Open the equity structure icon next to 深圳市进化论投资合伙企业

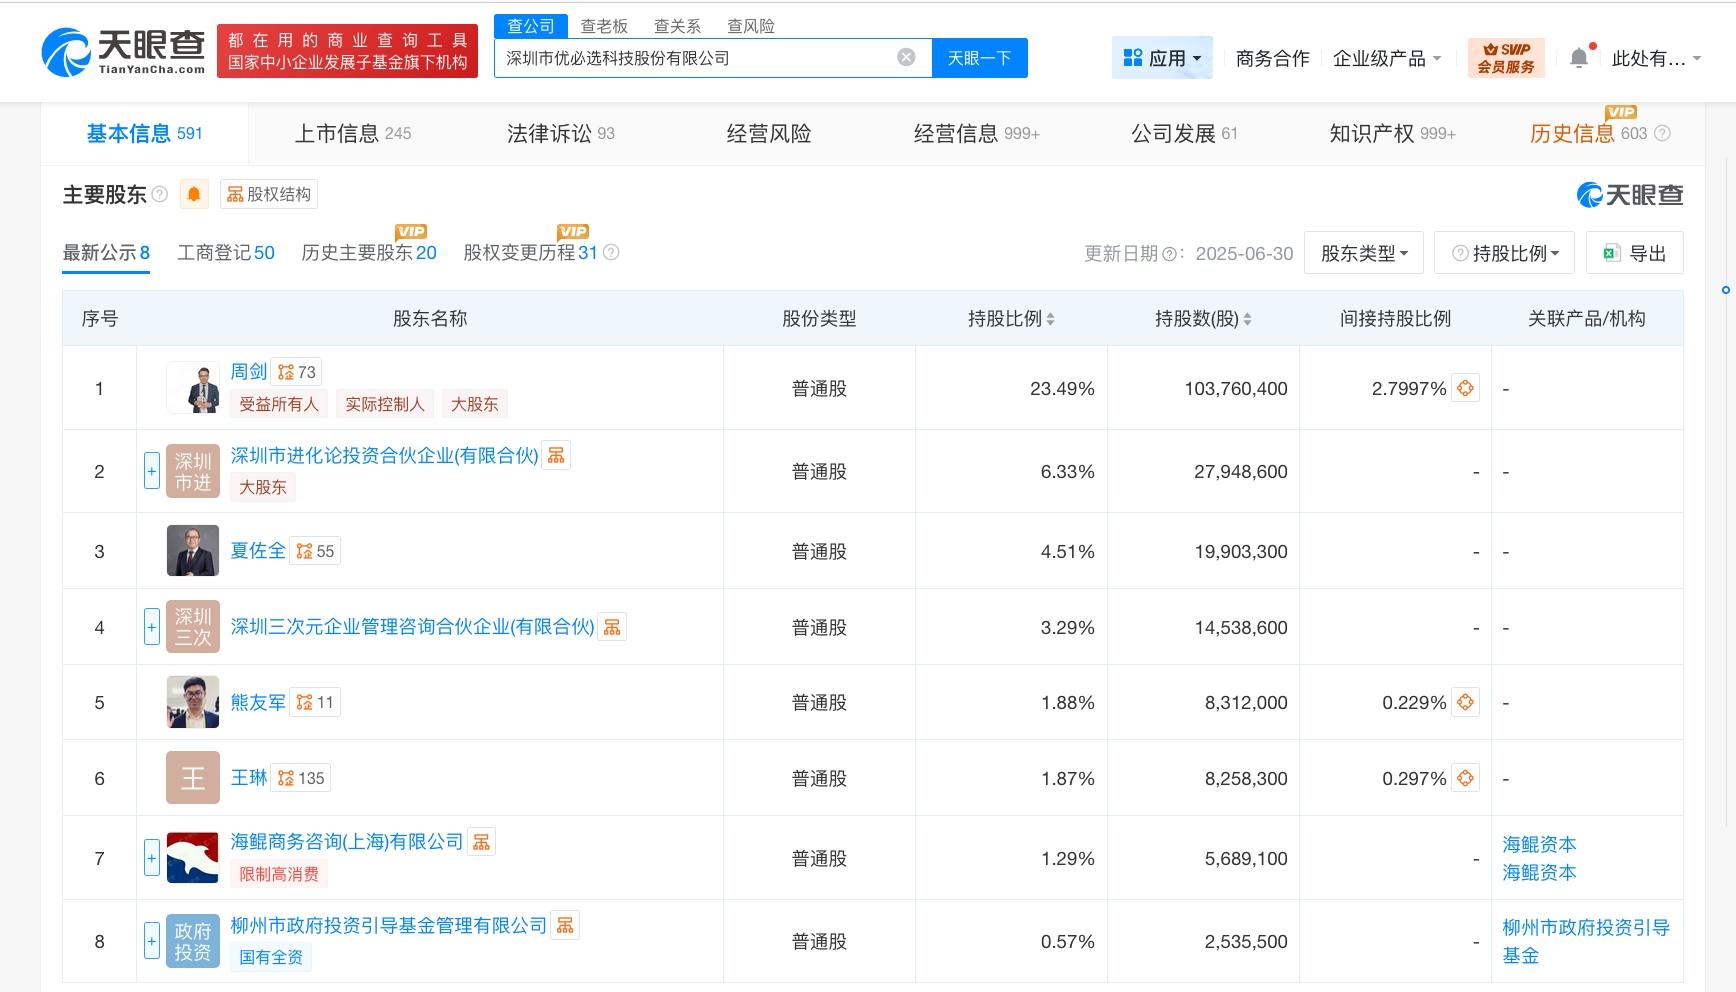click(557, 456)
